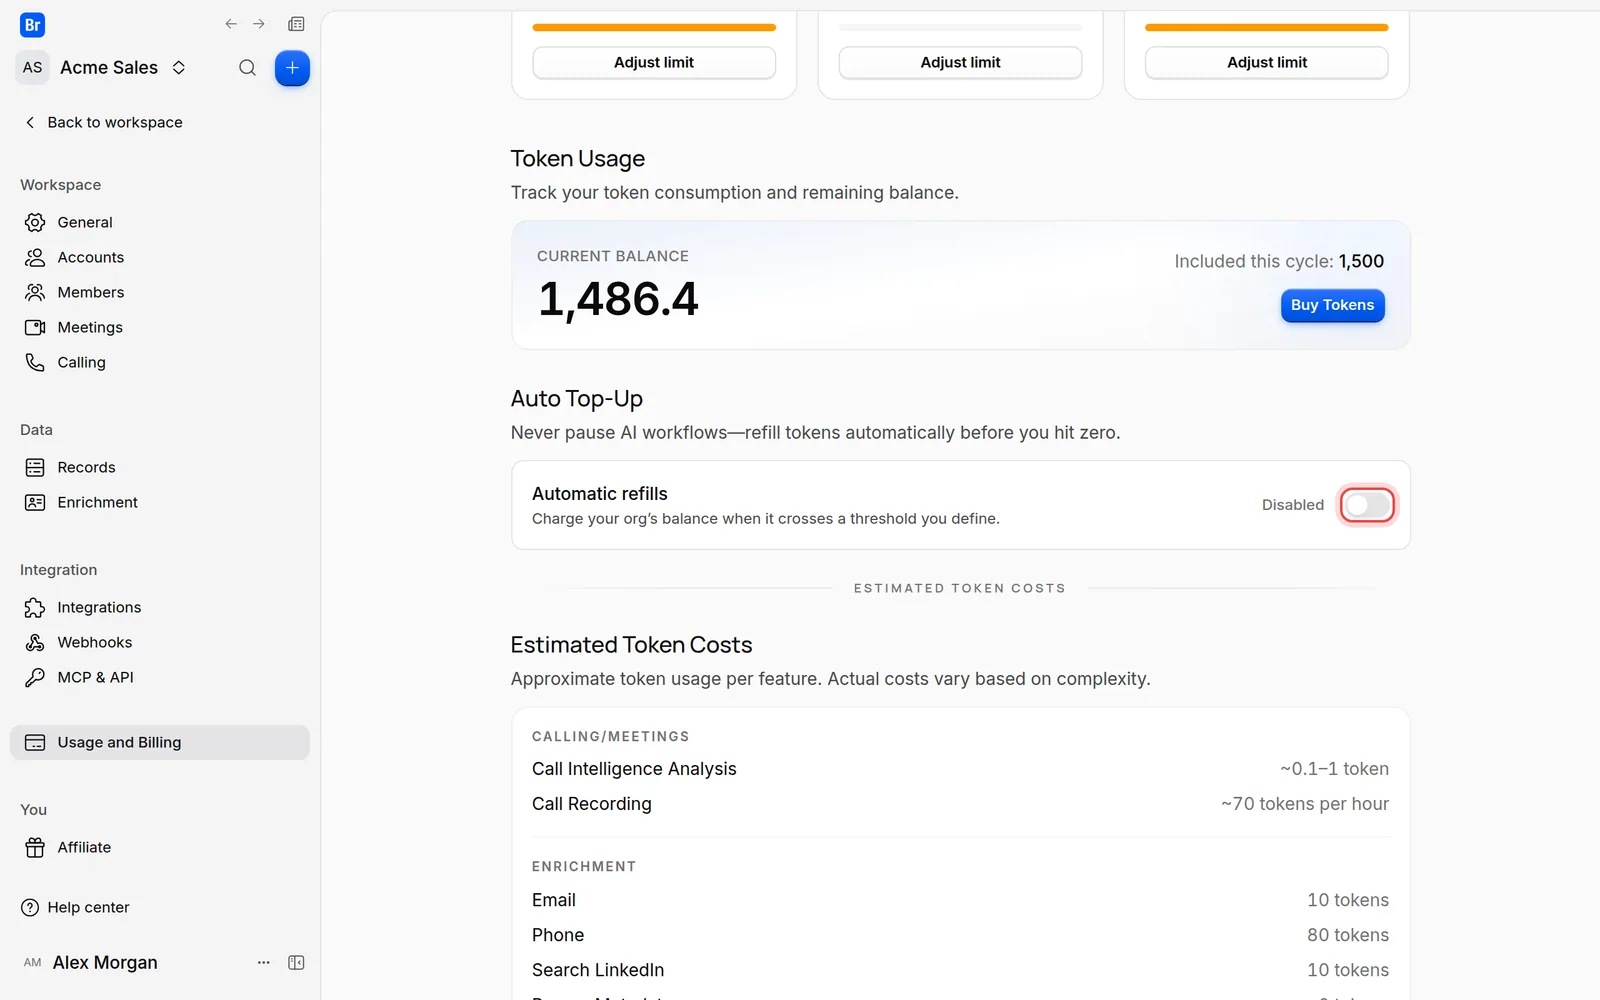Screen dimensions: 1600x1000
Task: Open the three-dots menu beside Alex Morgan
Action: click(x=264, y=962)
